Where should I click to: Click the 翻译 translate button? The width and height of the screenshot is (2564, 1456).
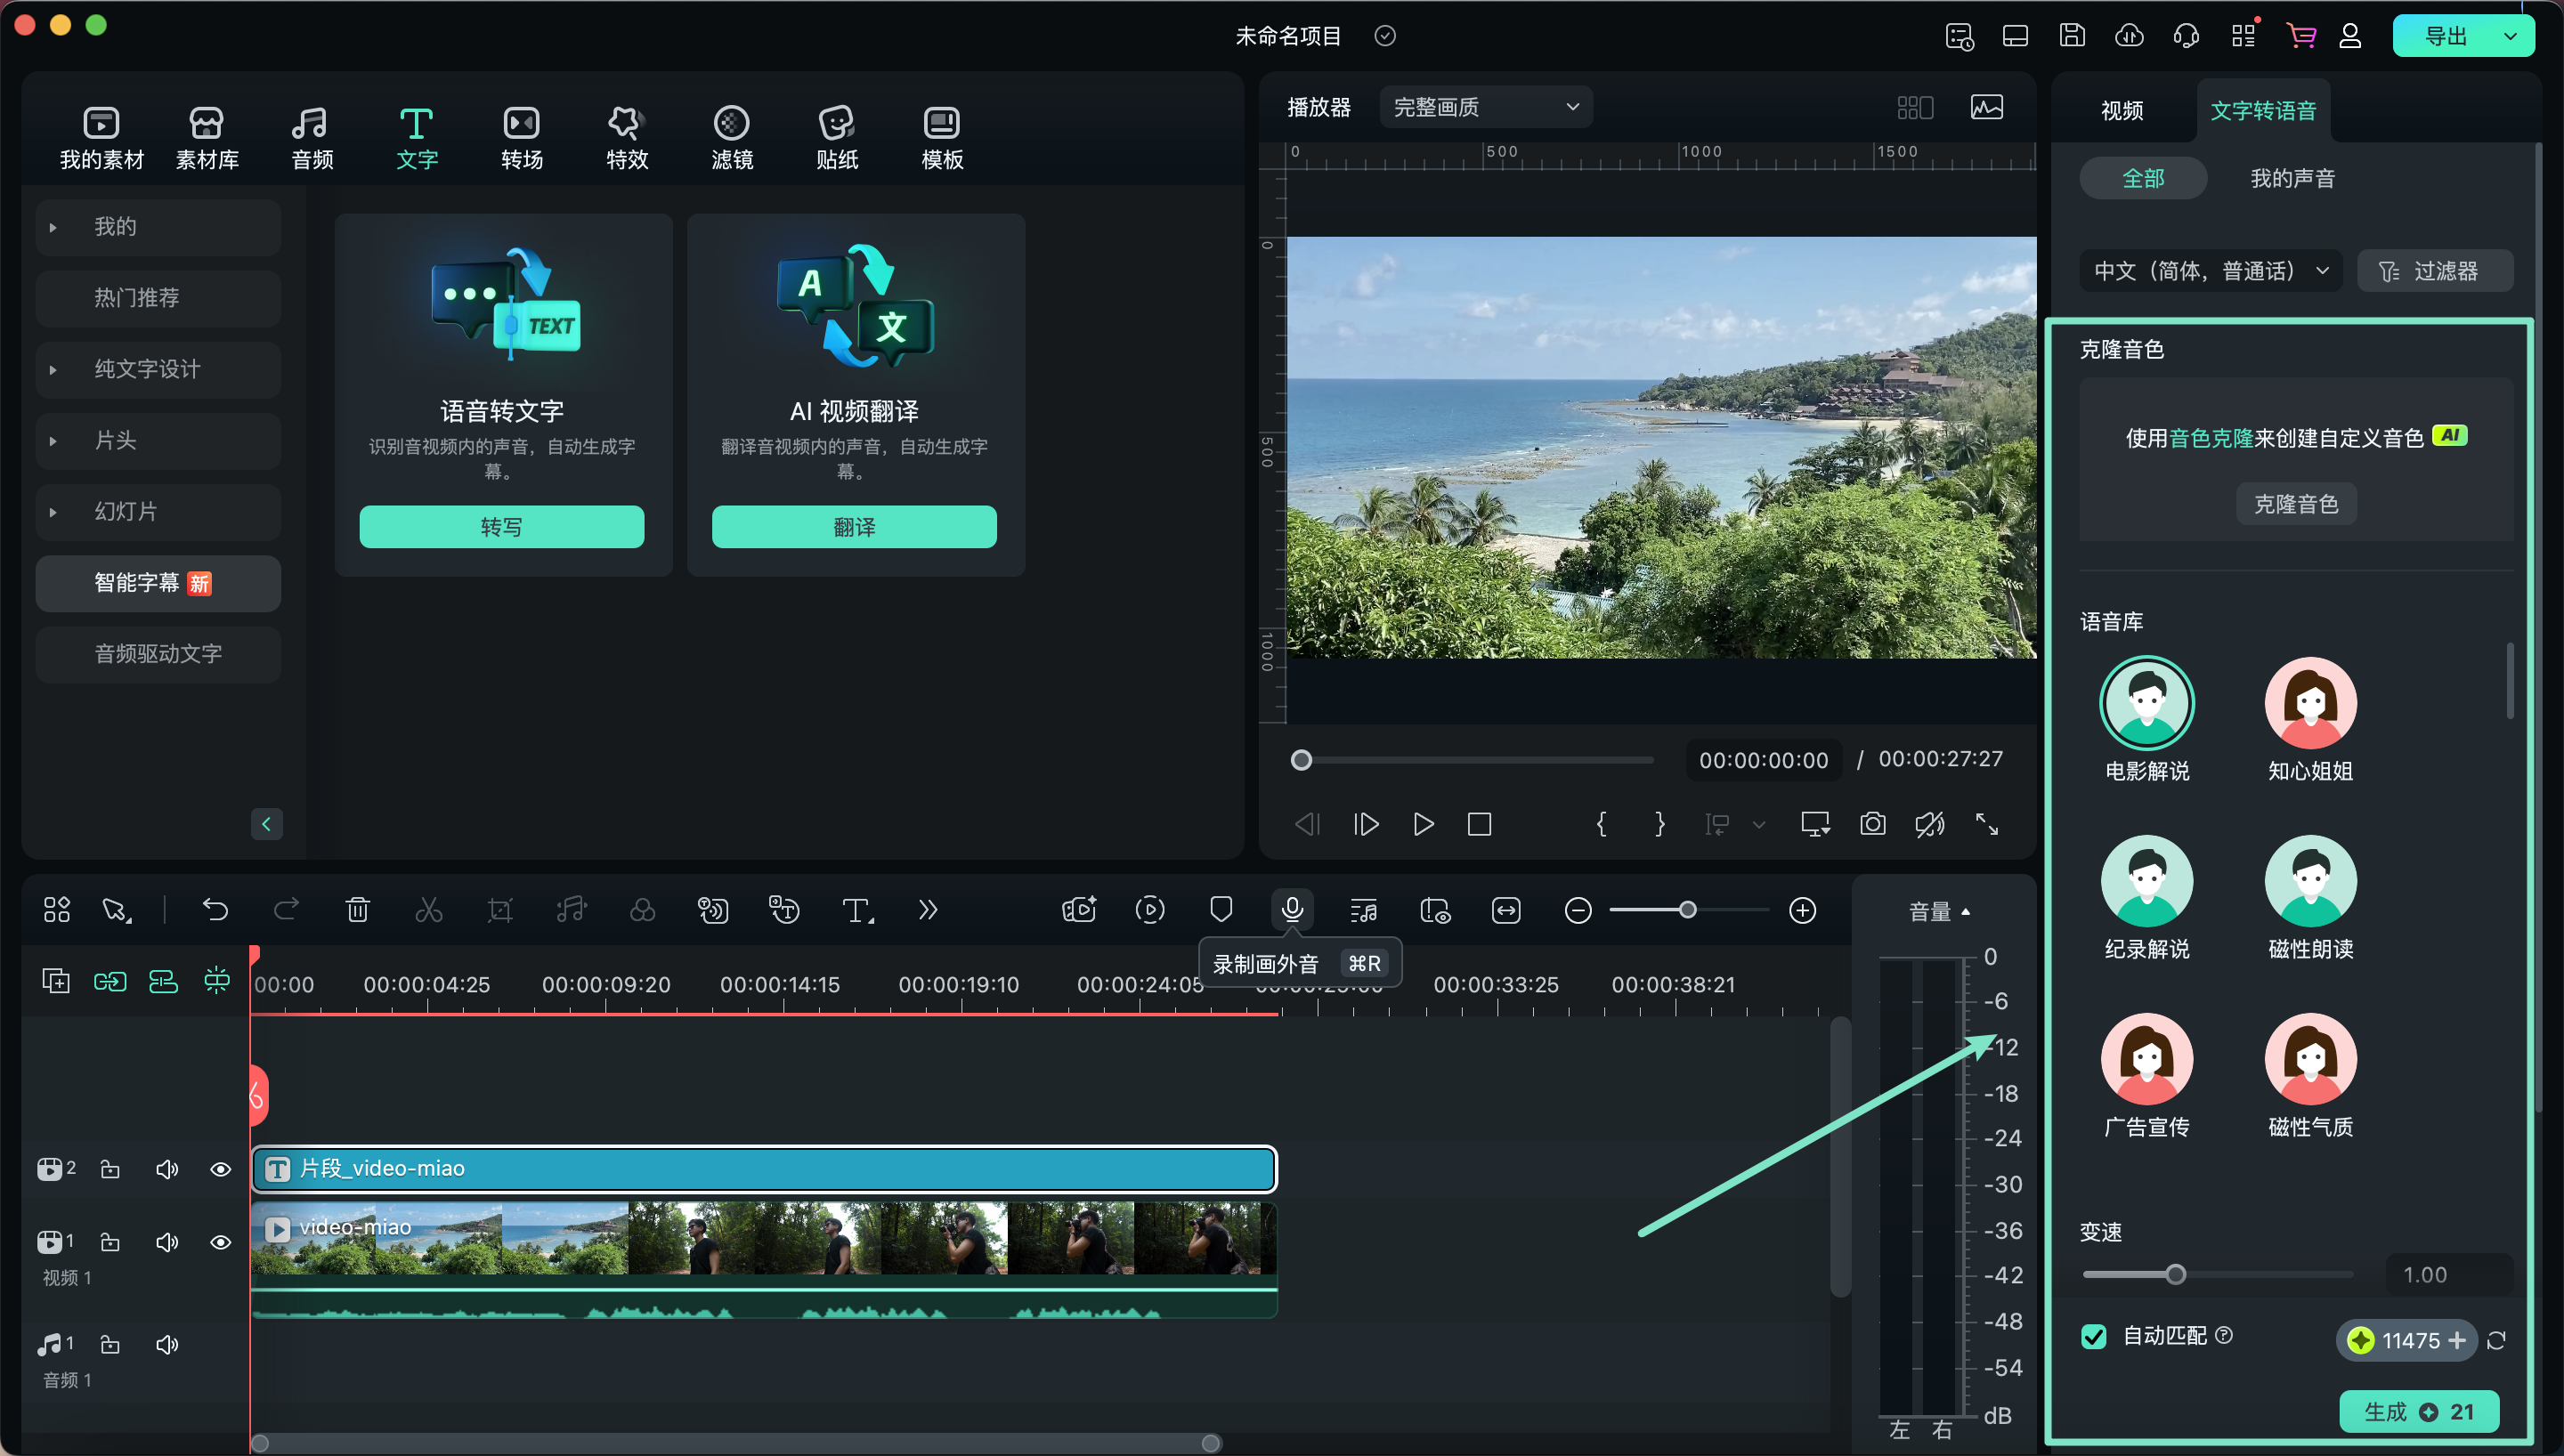click(x=854, y=527)
